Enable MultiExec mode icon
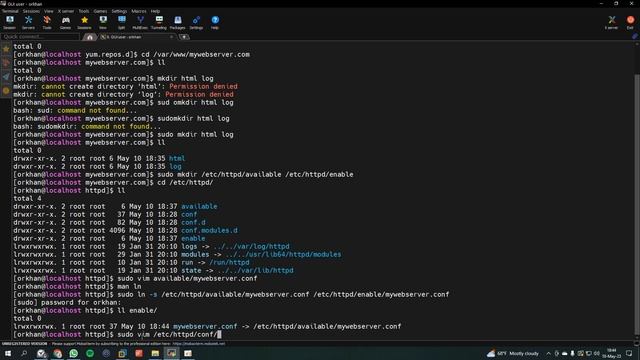 click(x=140, y=22)
